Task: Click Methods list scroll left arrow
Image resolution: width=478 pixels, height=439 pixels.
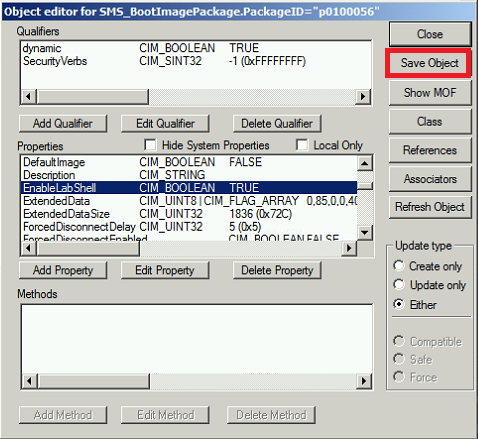Action: pyautogui.click(x=30, y=381)
